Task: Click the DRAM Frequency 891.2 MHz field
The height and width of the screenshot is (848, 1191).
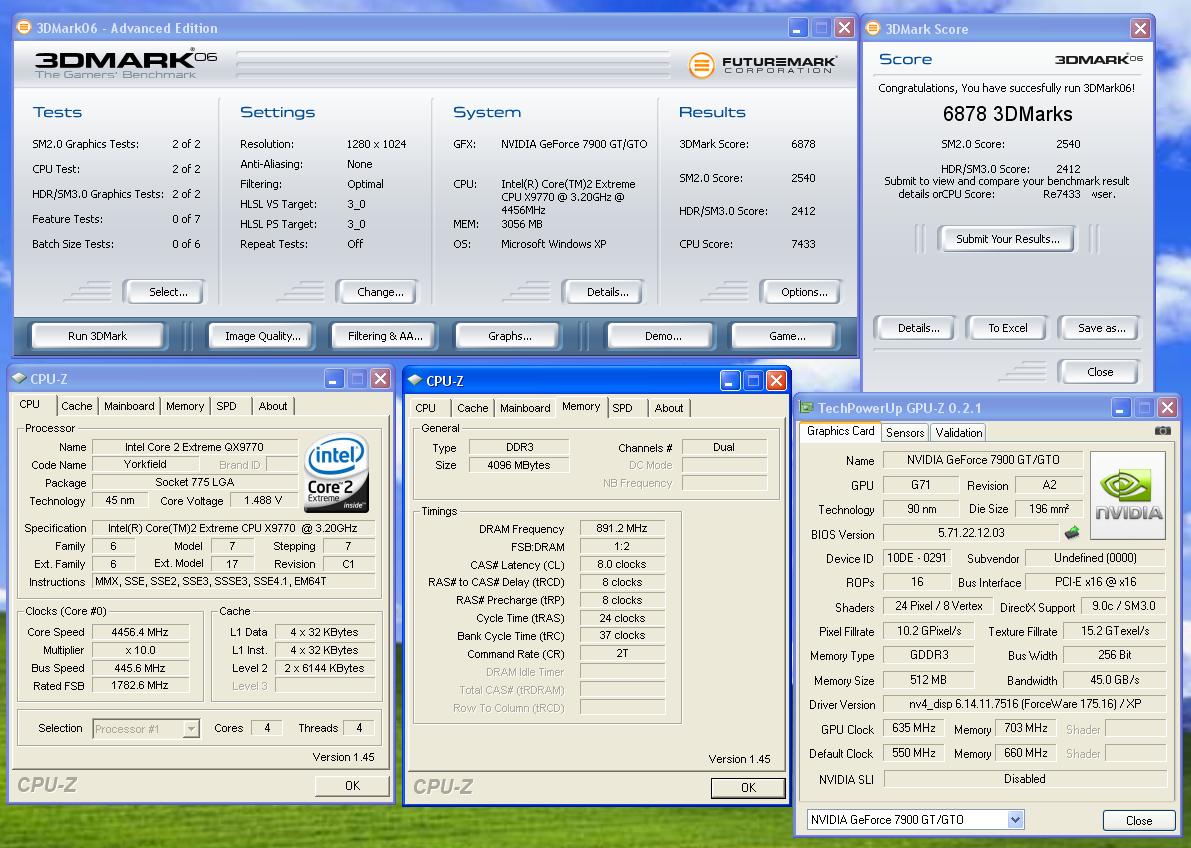Action: [622, 528]
